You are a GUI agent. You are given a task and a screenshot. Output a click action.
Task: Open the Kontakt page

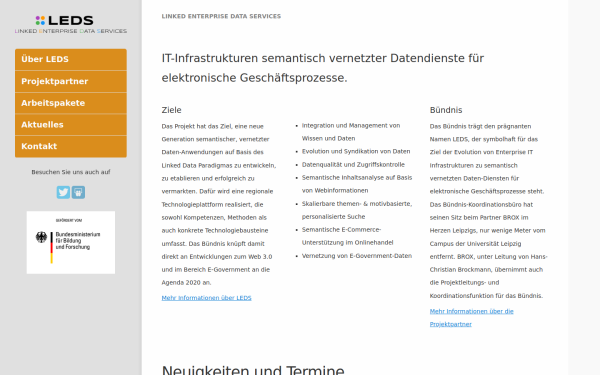pyautogui.click(x=71, y=147)
